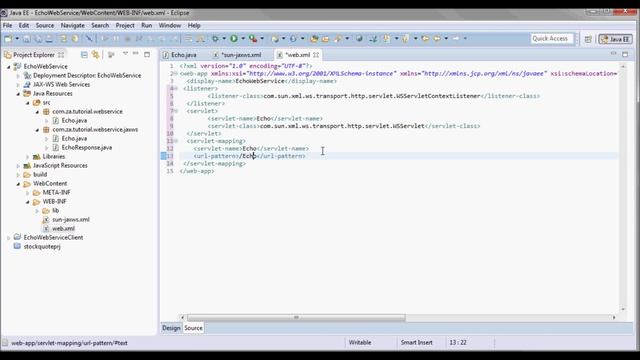Open the web browser globe icon
Screen dimensions: 640x360
[359, 39]
